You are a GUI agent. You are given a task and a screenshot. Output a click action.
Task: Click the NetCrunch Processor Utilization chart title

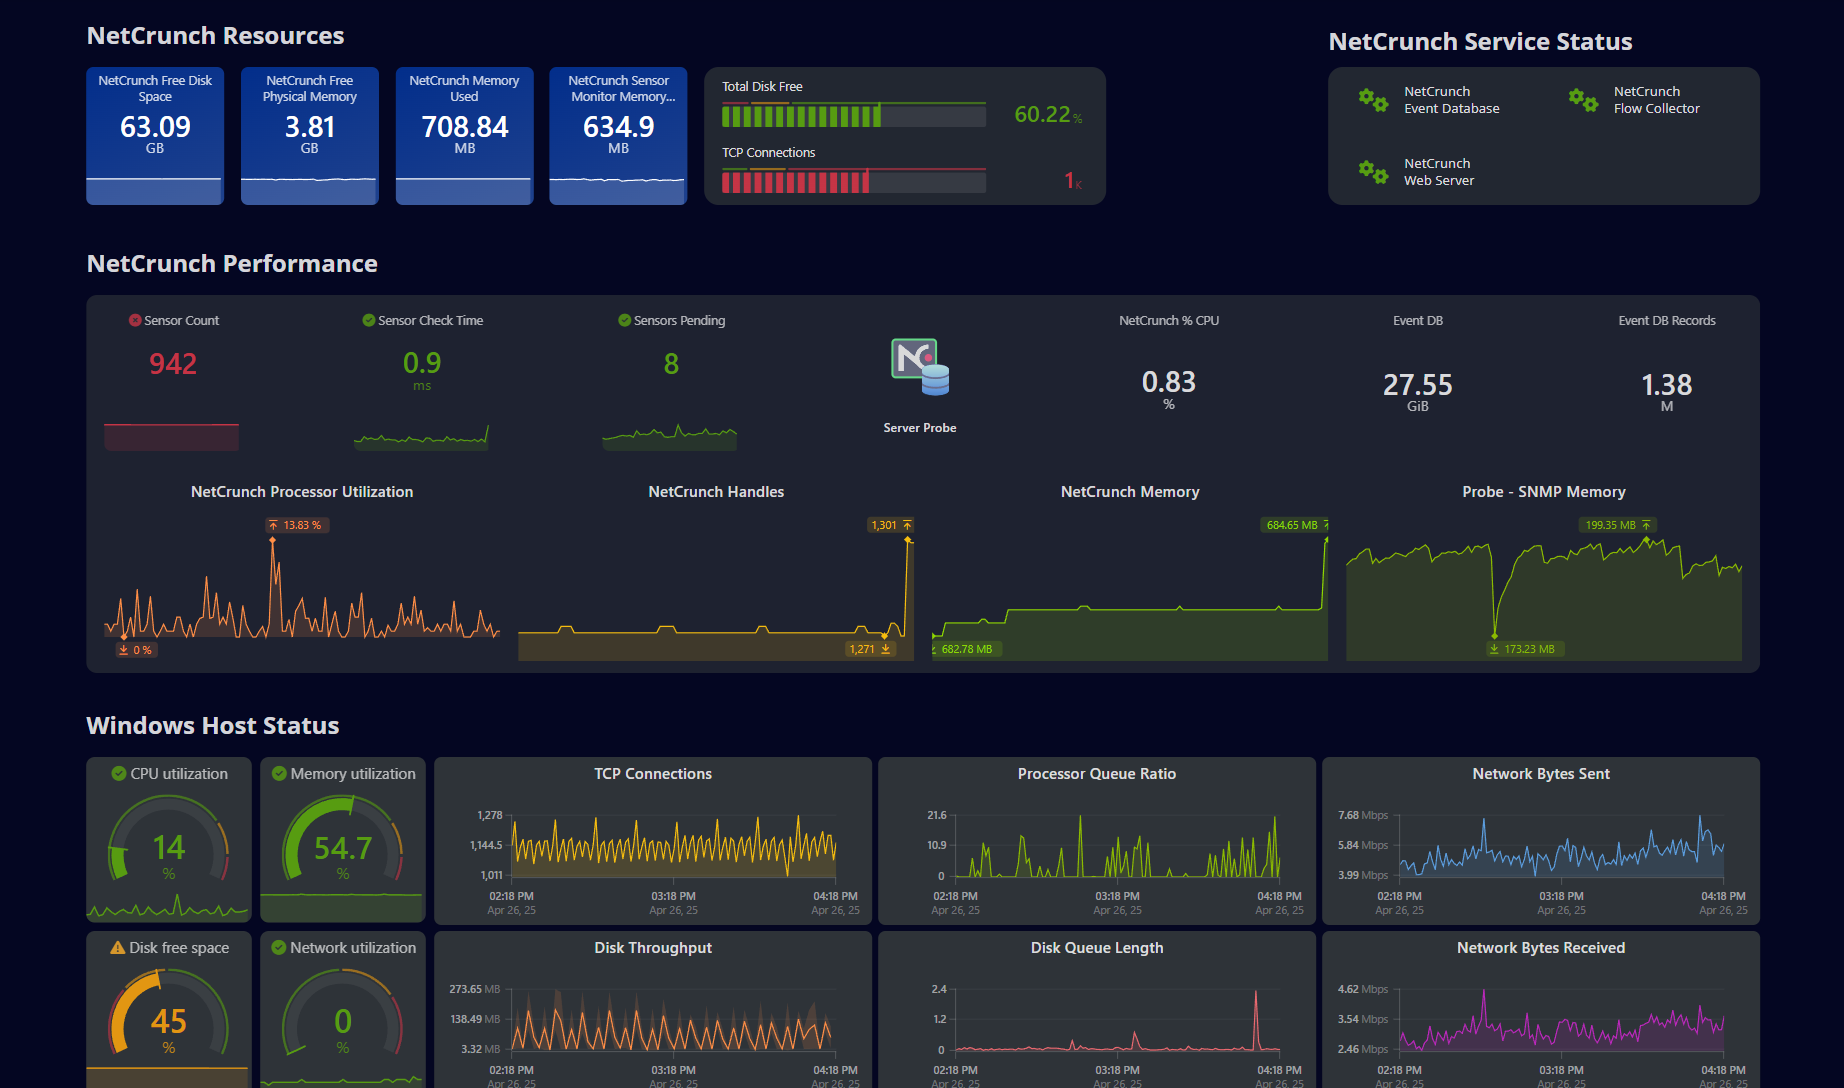pyautogui.click(x=302, y=492)
